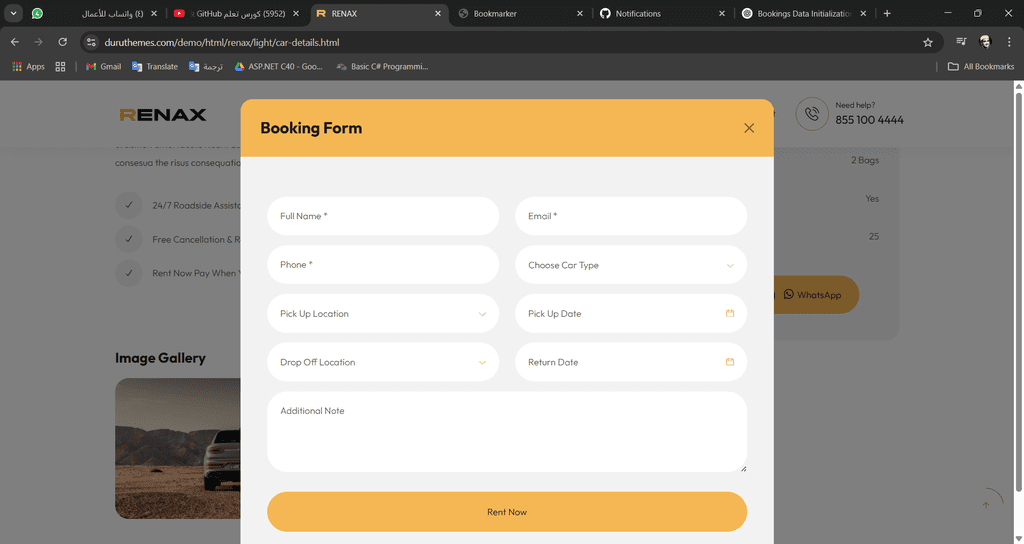Open the Drop Off Location dropdown
This screenshot has width=1024, height=544.
pyautogui.click(x=383, y=362)
